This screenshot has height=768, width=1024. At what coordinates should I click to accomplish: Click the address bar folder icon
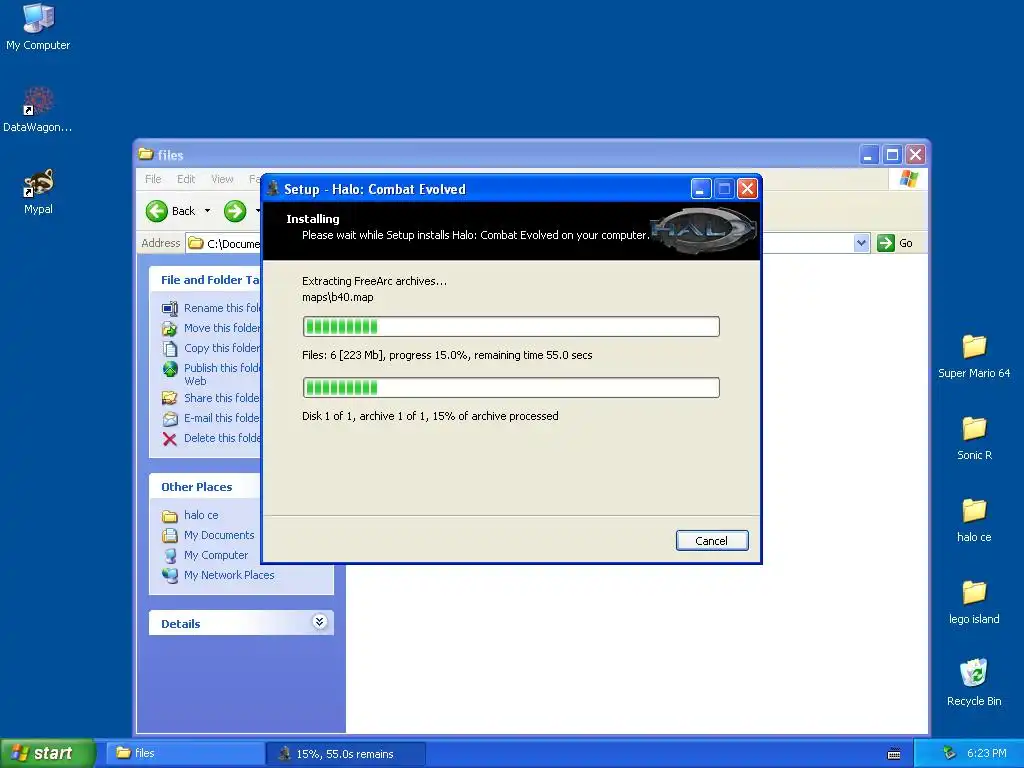click(196, 244)
